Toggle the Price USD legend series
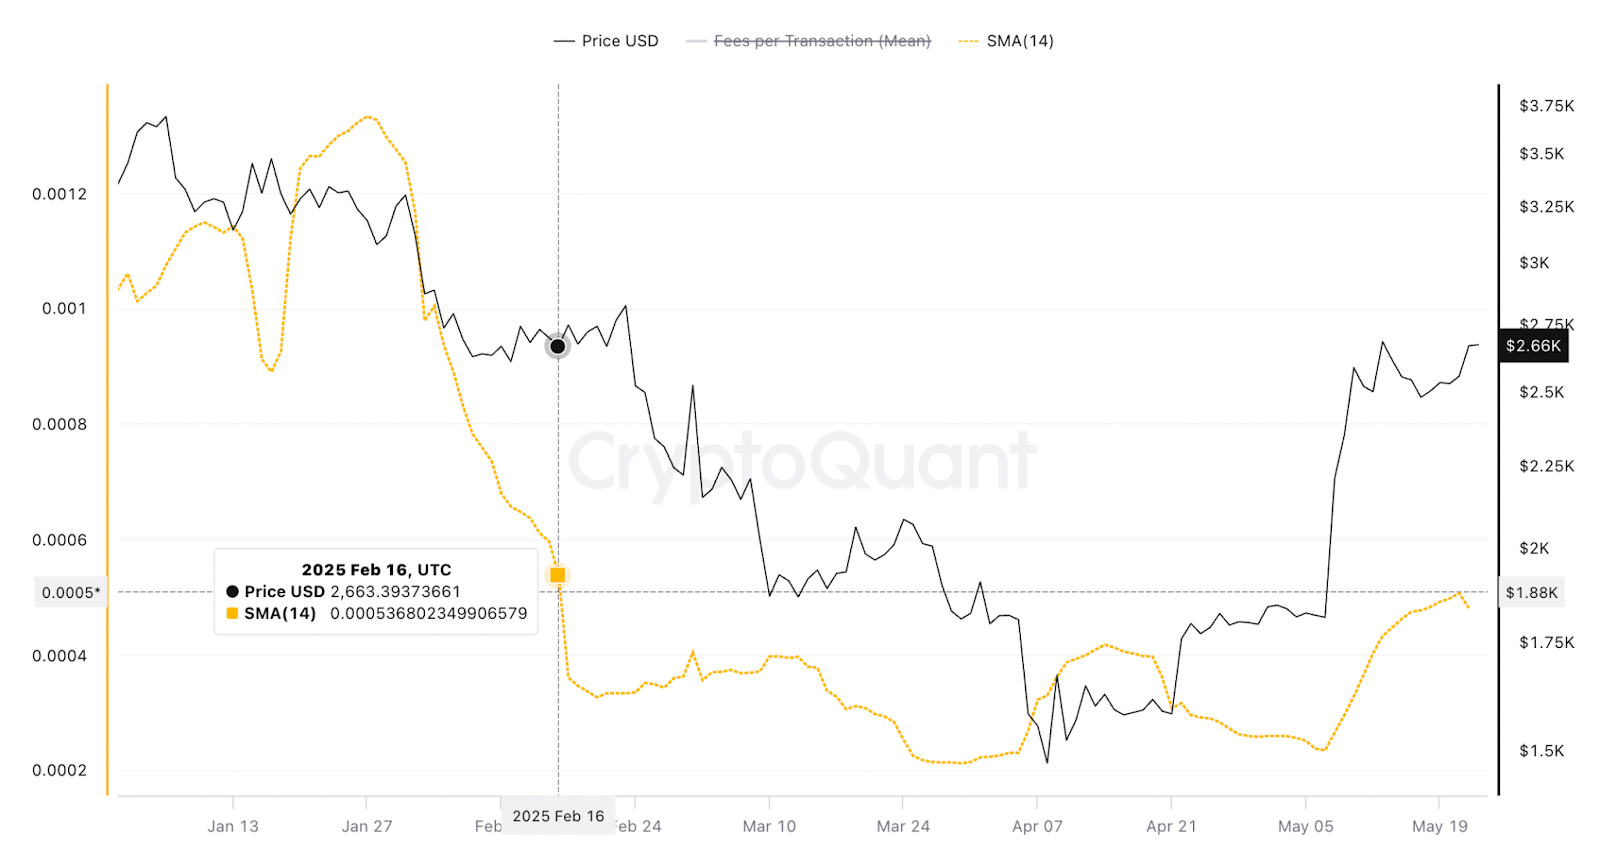The width and height of the screenshot is (1600, 852). click(606, 41)
